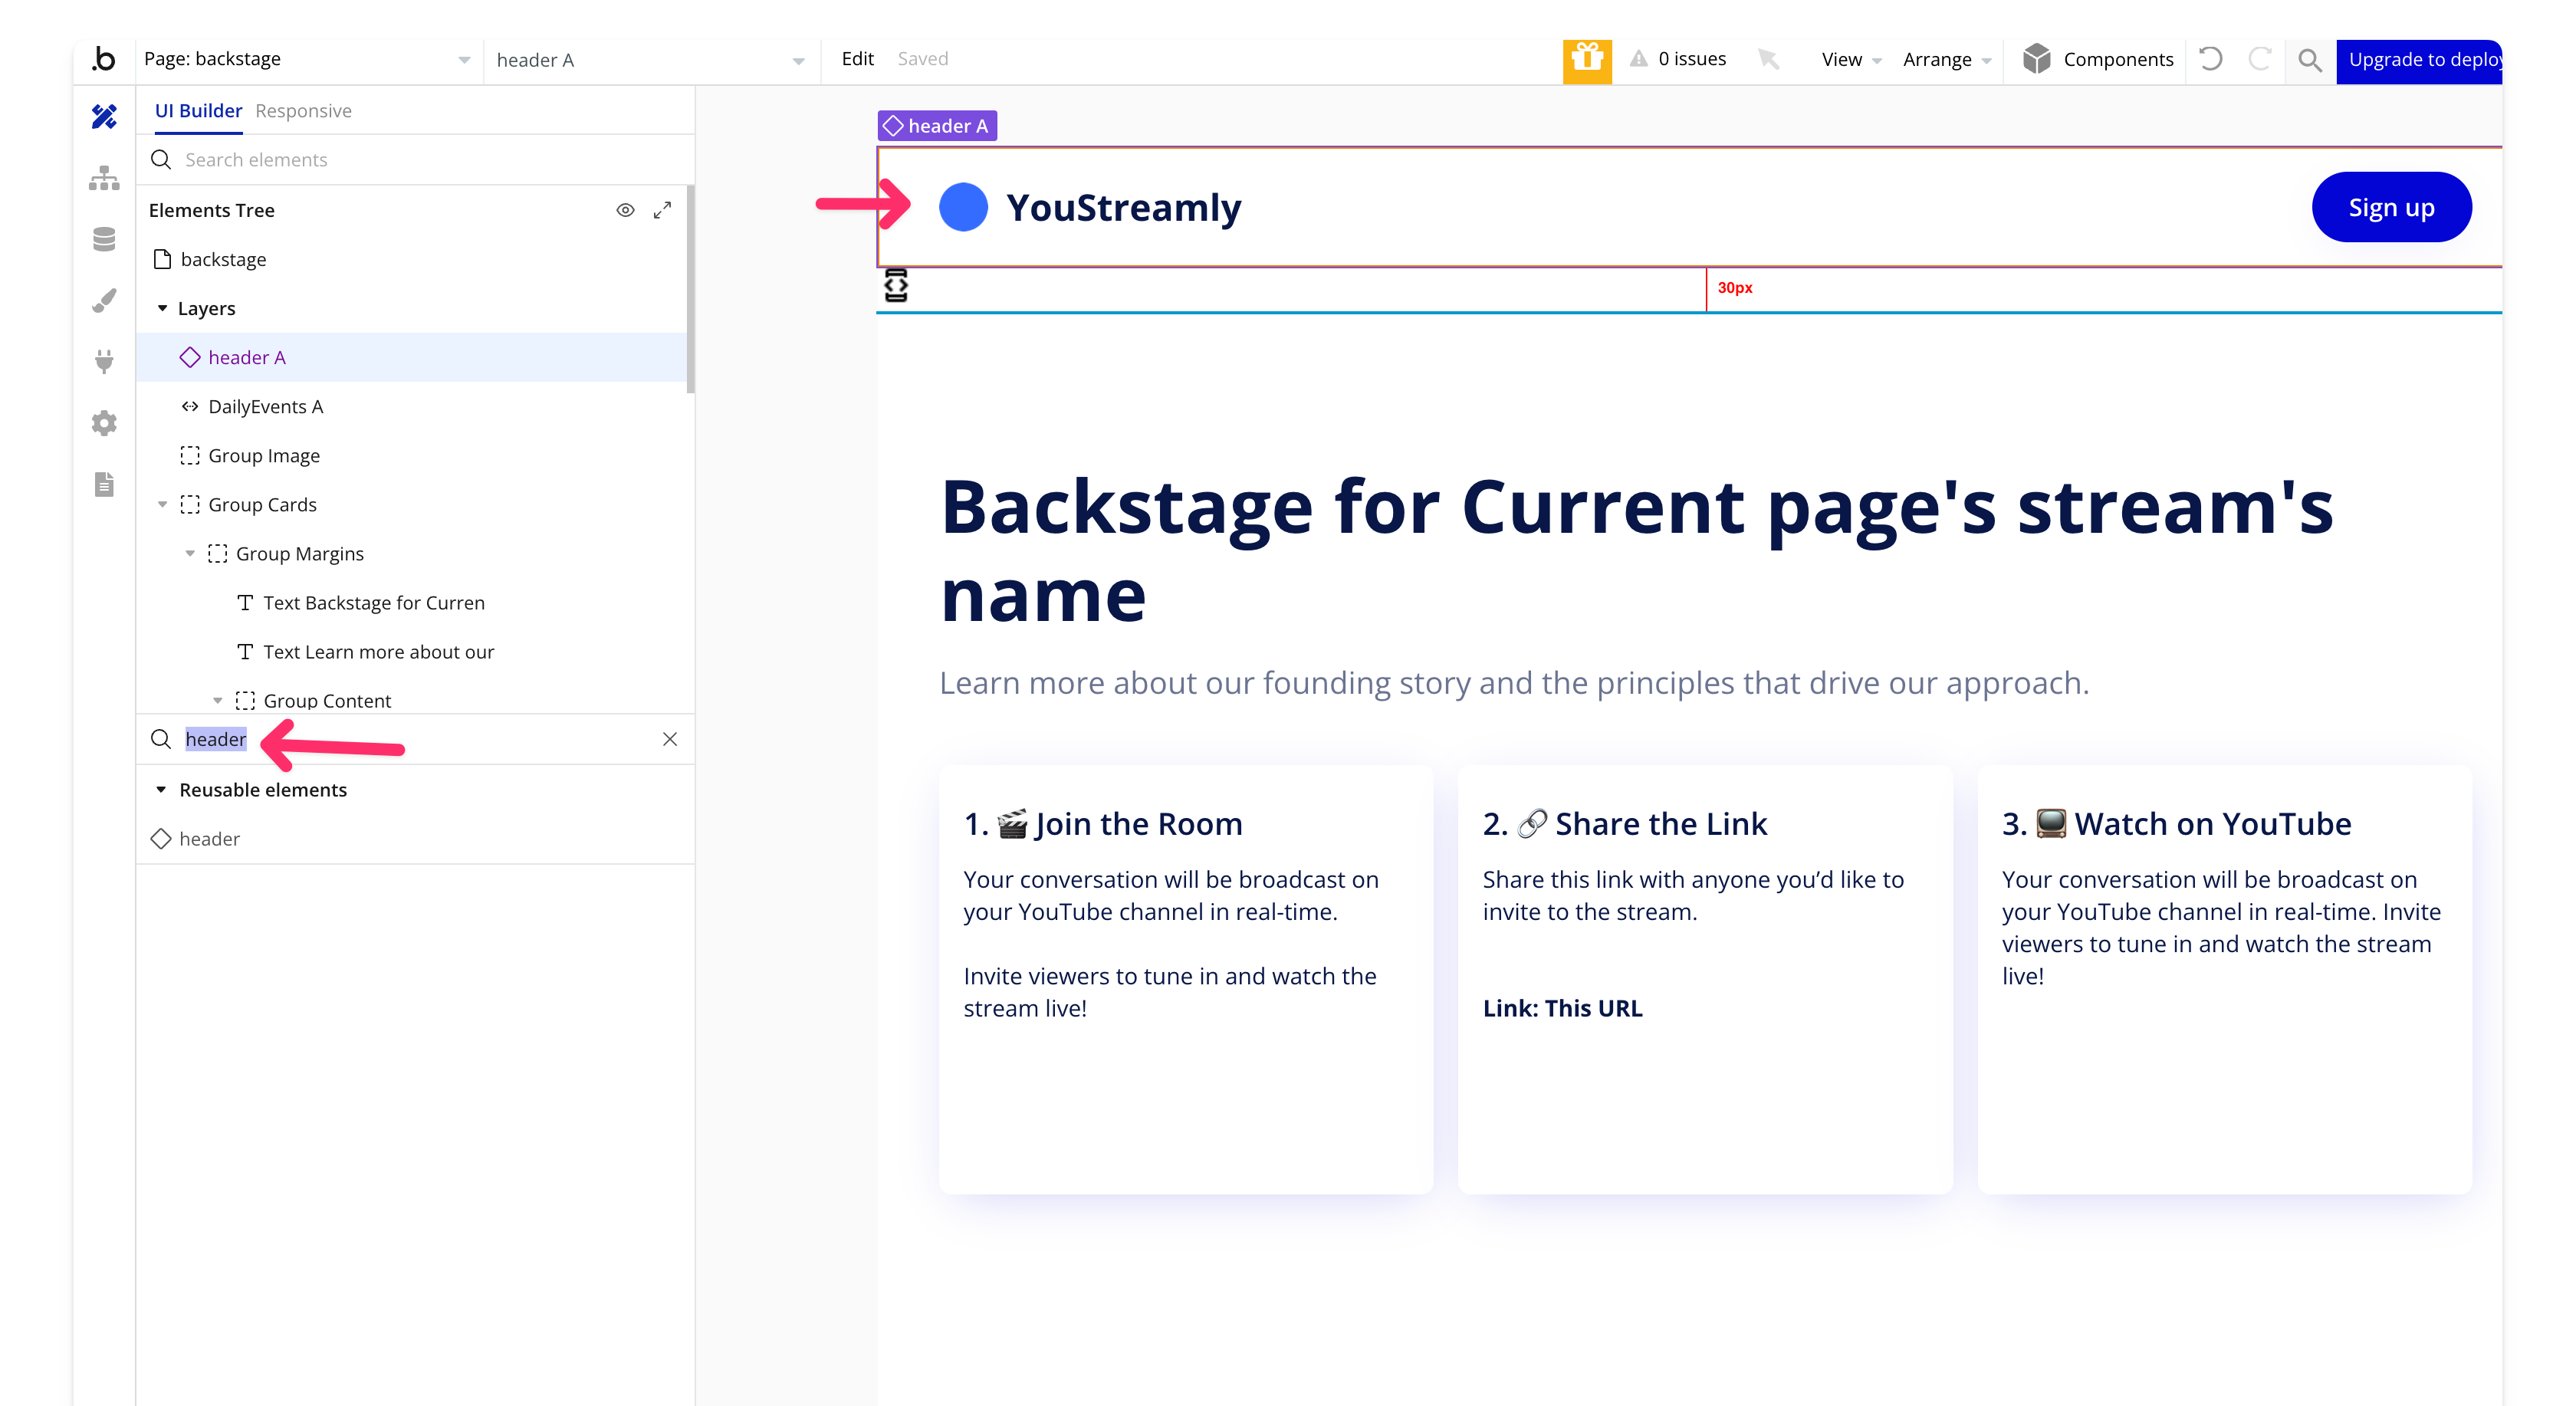Open the Styles paintbrush icon
Screen dimensions: 2576x1406
click(x=104, y=301)
